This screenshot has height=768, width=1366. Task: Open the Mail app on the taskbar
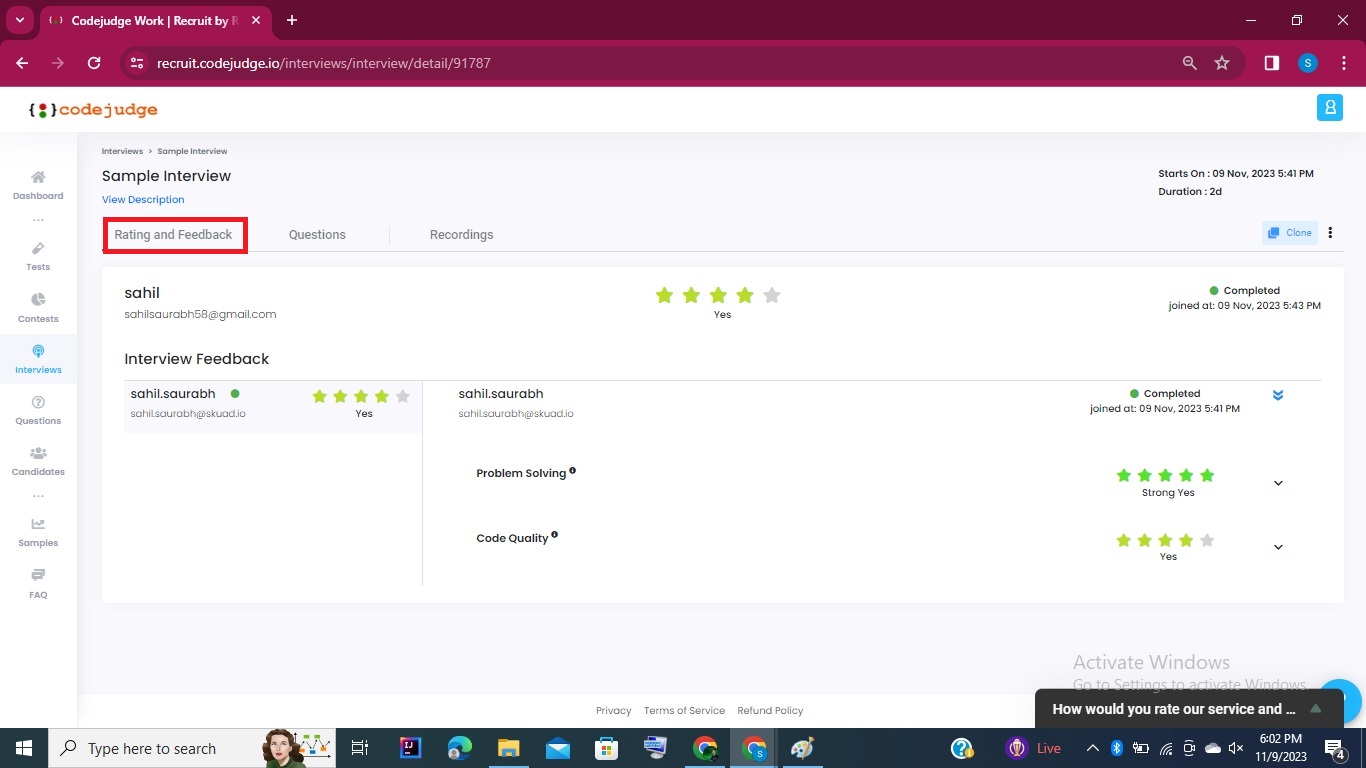tap(557, 748)
